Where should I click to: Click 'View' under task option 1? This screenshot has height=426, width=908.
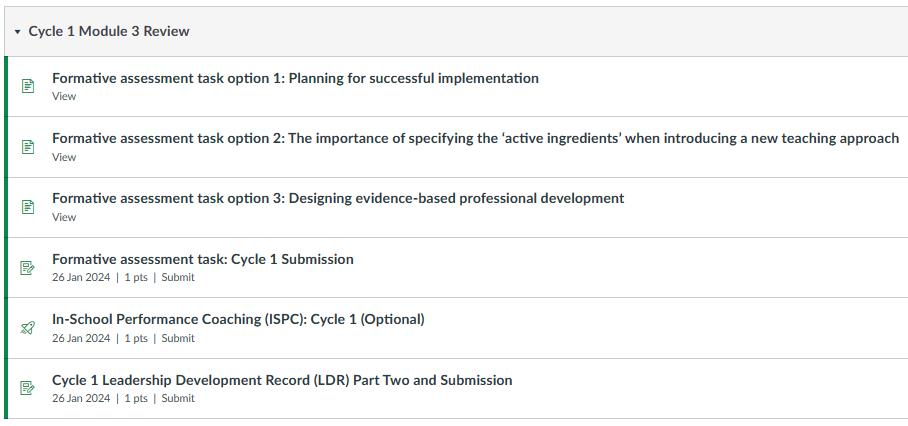click(x=64, y=97)
